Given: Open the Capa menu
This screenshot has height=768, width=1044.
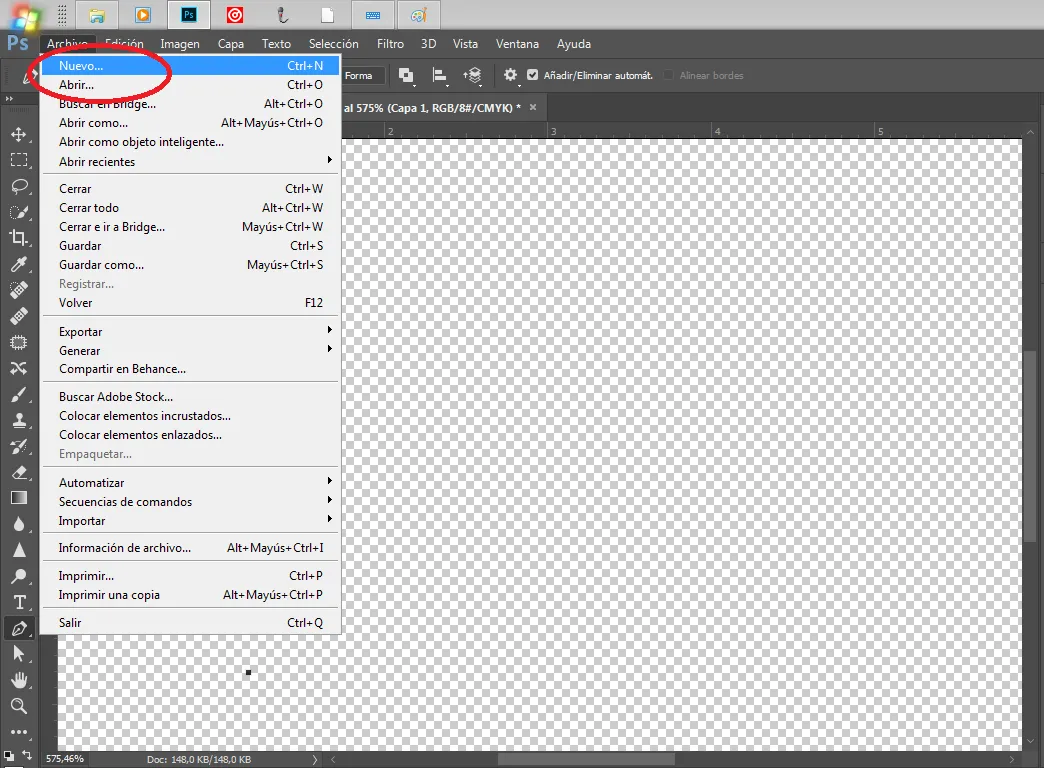Looking at the screenshot, I should coord(230,44).
